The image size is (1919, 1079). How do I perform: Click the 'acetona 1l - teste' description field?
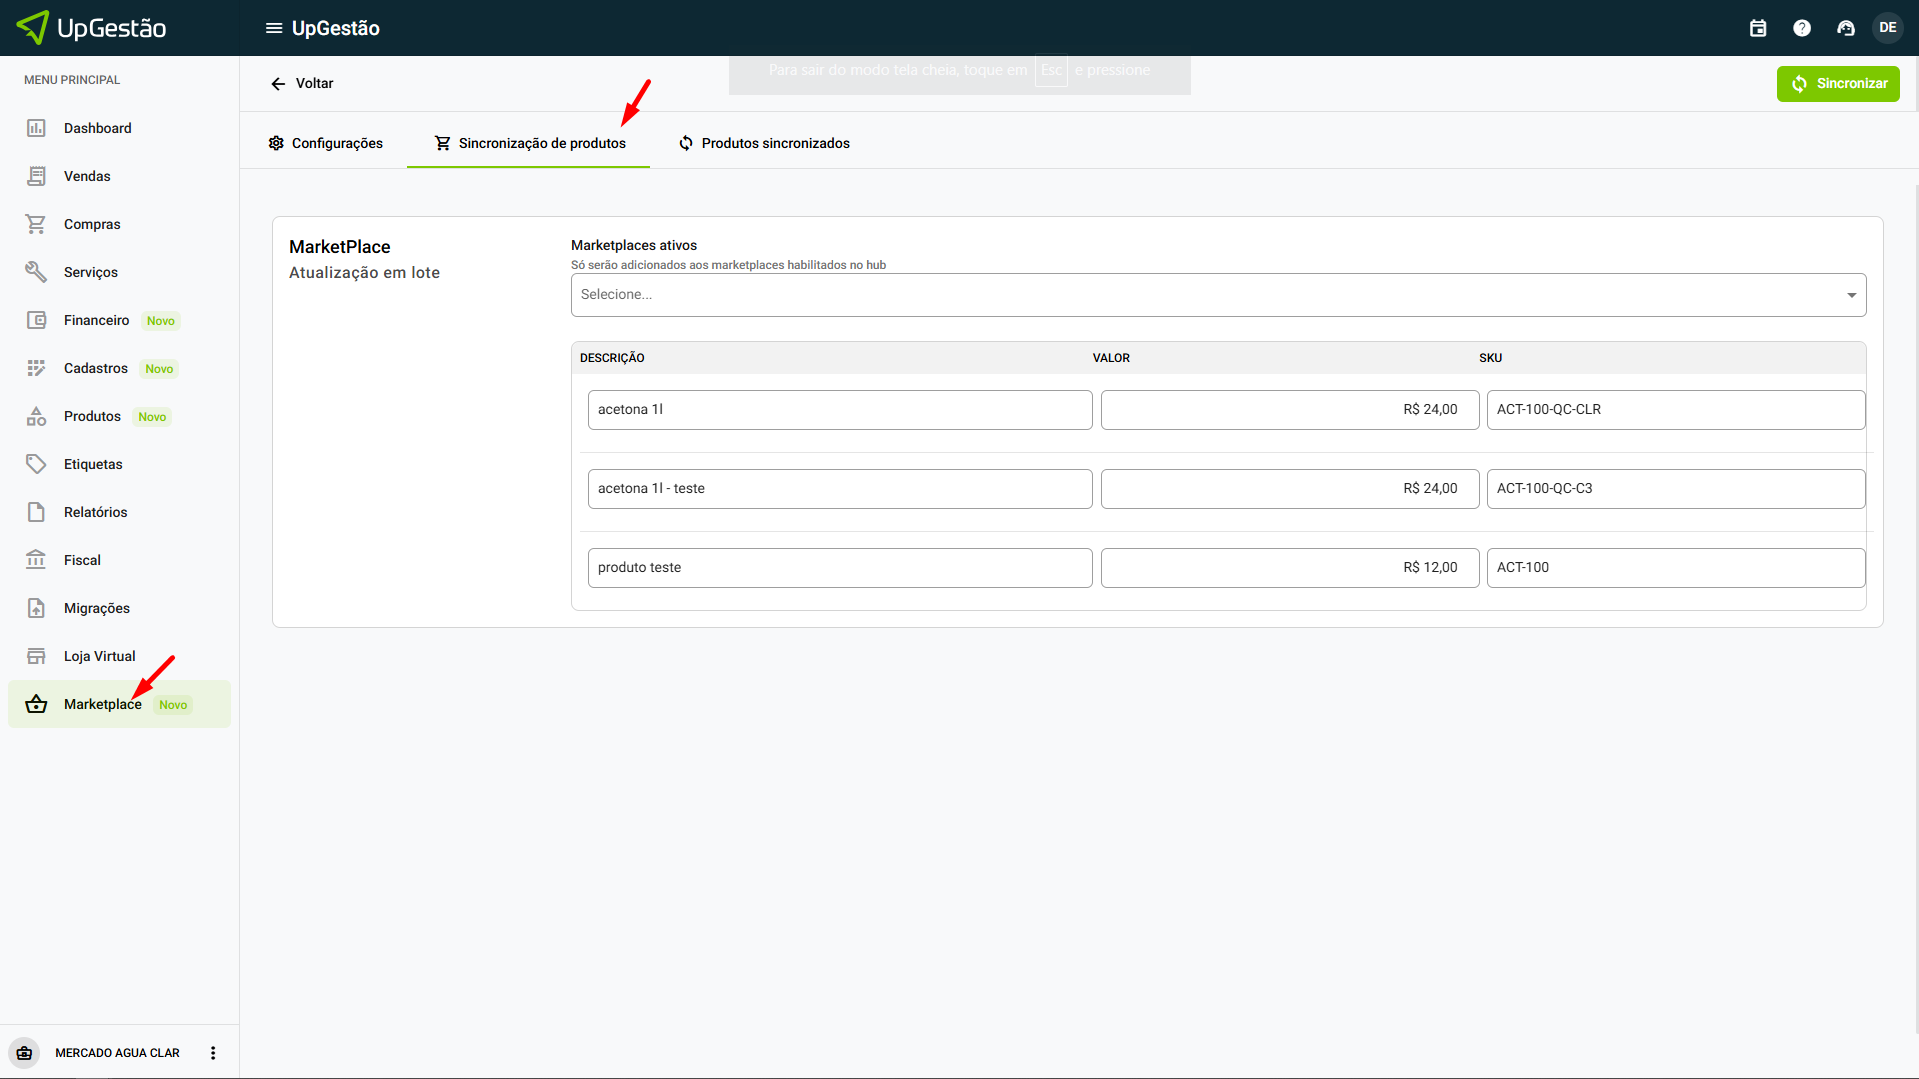point(839,489)
